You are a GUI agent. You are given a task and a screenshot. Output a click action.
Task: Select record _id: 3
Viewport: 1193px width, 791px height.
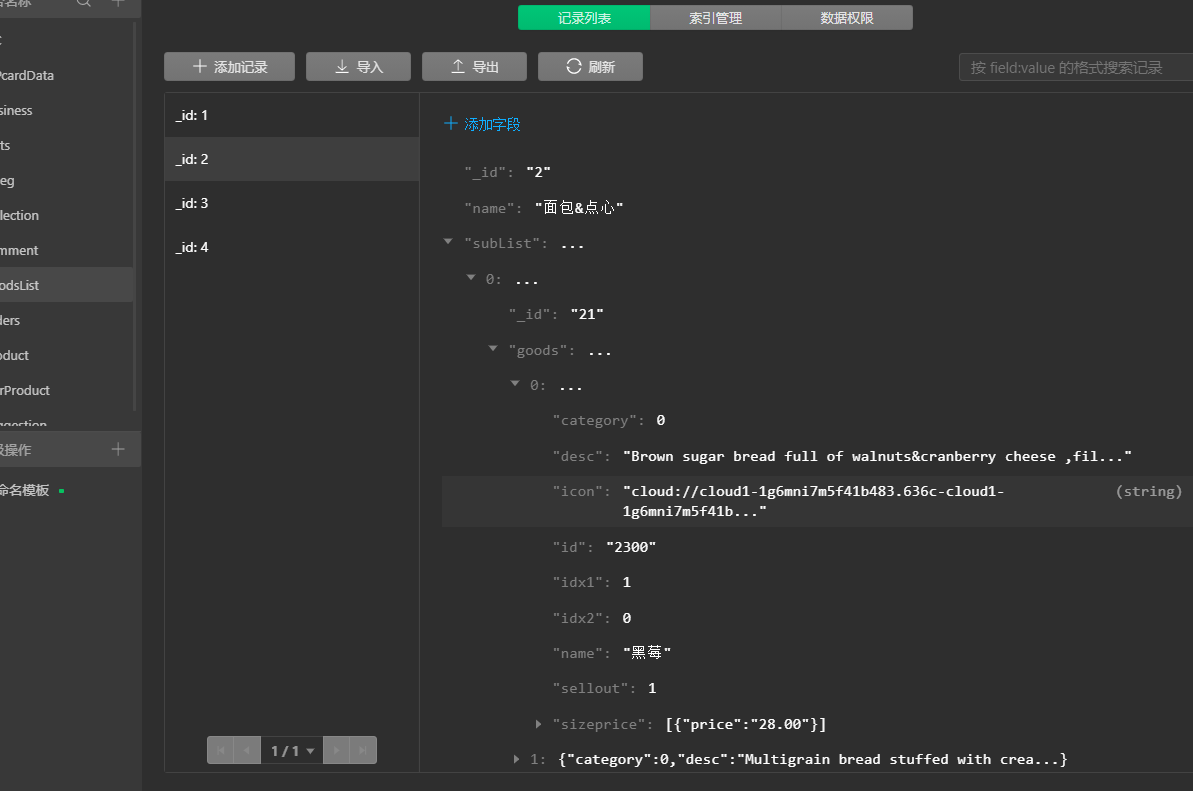click(x=291, y=203)
